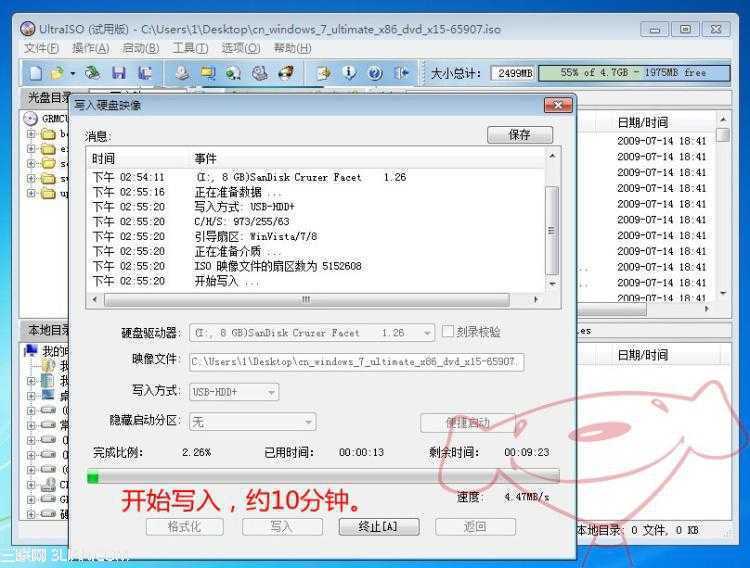Open the 工具(T) menu
This screenshot has width=750, height=568.
point(190,48)
